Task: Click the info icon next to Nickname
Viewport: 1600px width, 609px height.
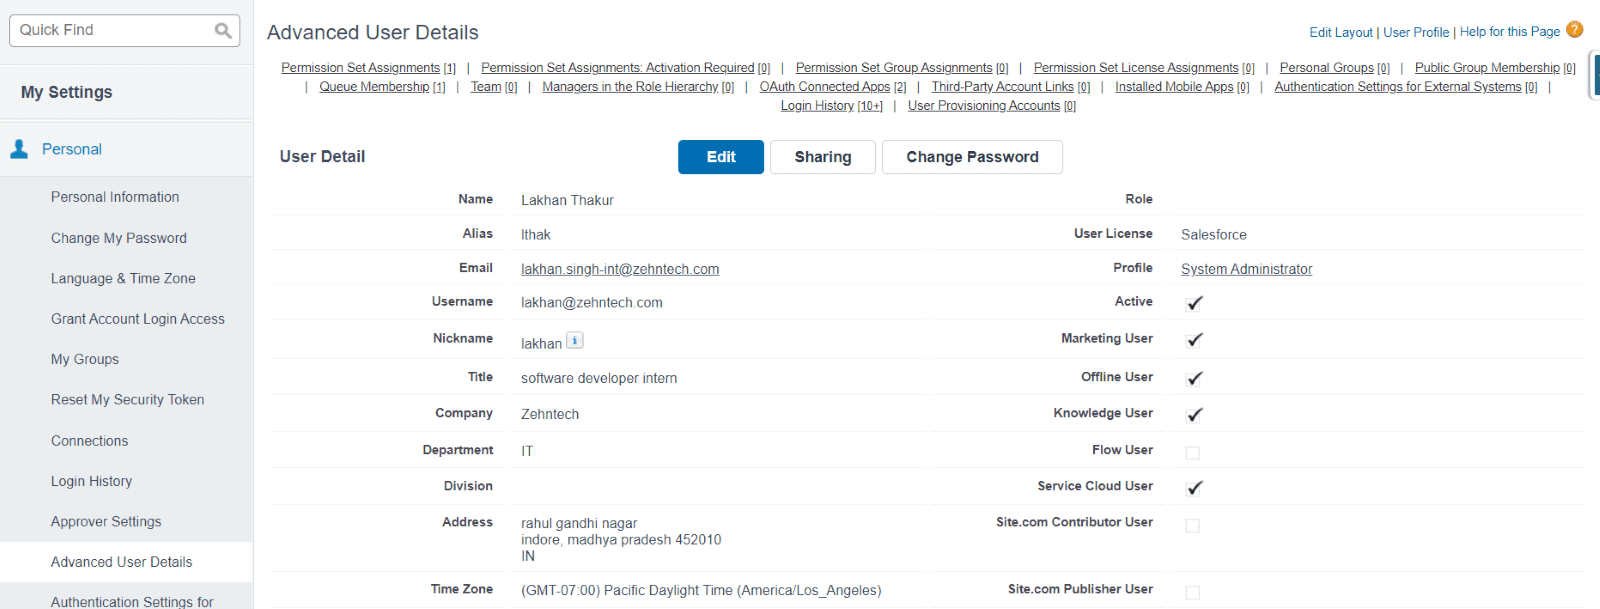Action: tap(575, 340)
